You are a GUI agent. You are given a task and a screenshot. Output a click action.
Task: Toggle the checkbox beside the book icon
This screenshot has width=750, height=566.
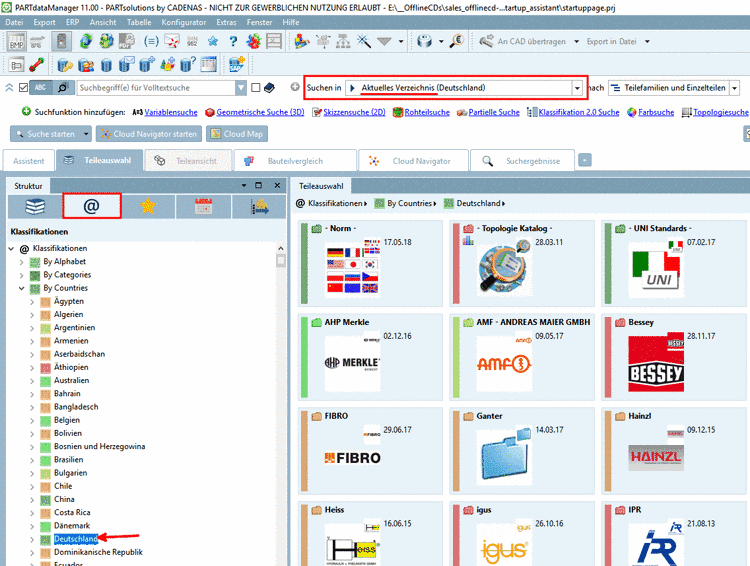click(255, 88)
